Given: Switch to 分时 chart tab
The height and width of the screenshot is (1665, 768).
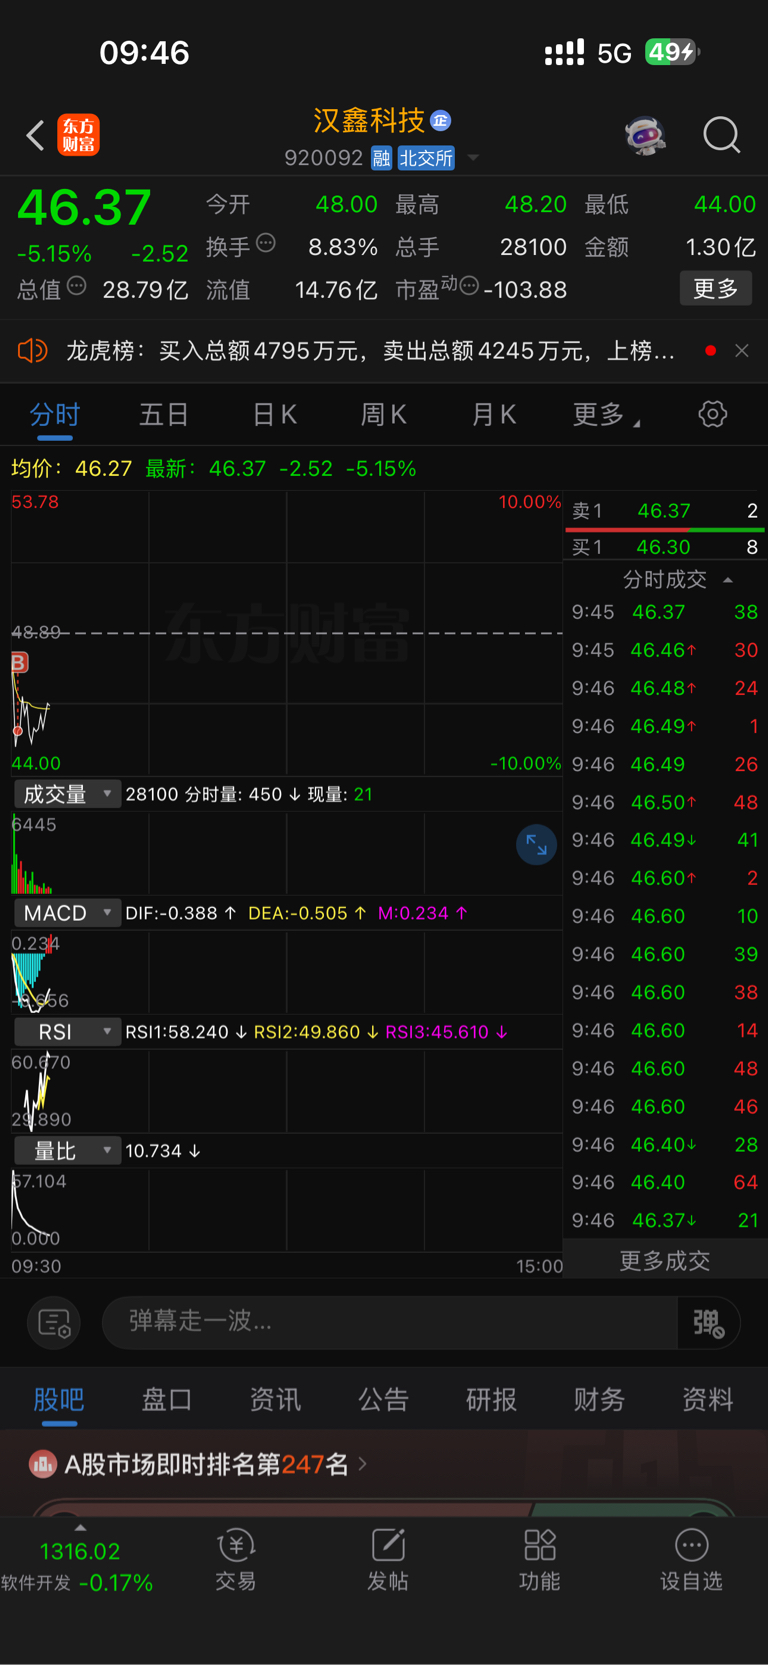Looking at the screenshot, I should tap(55, 415).
